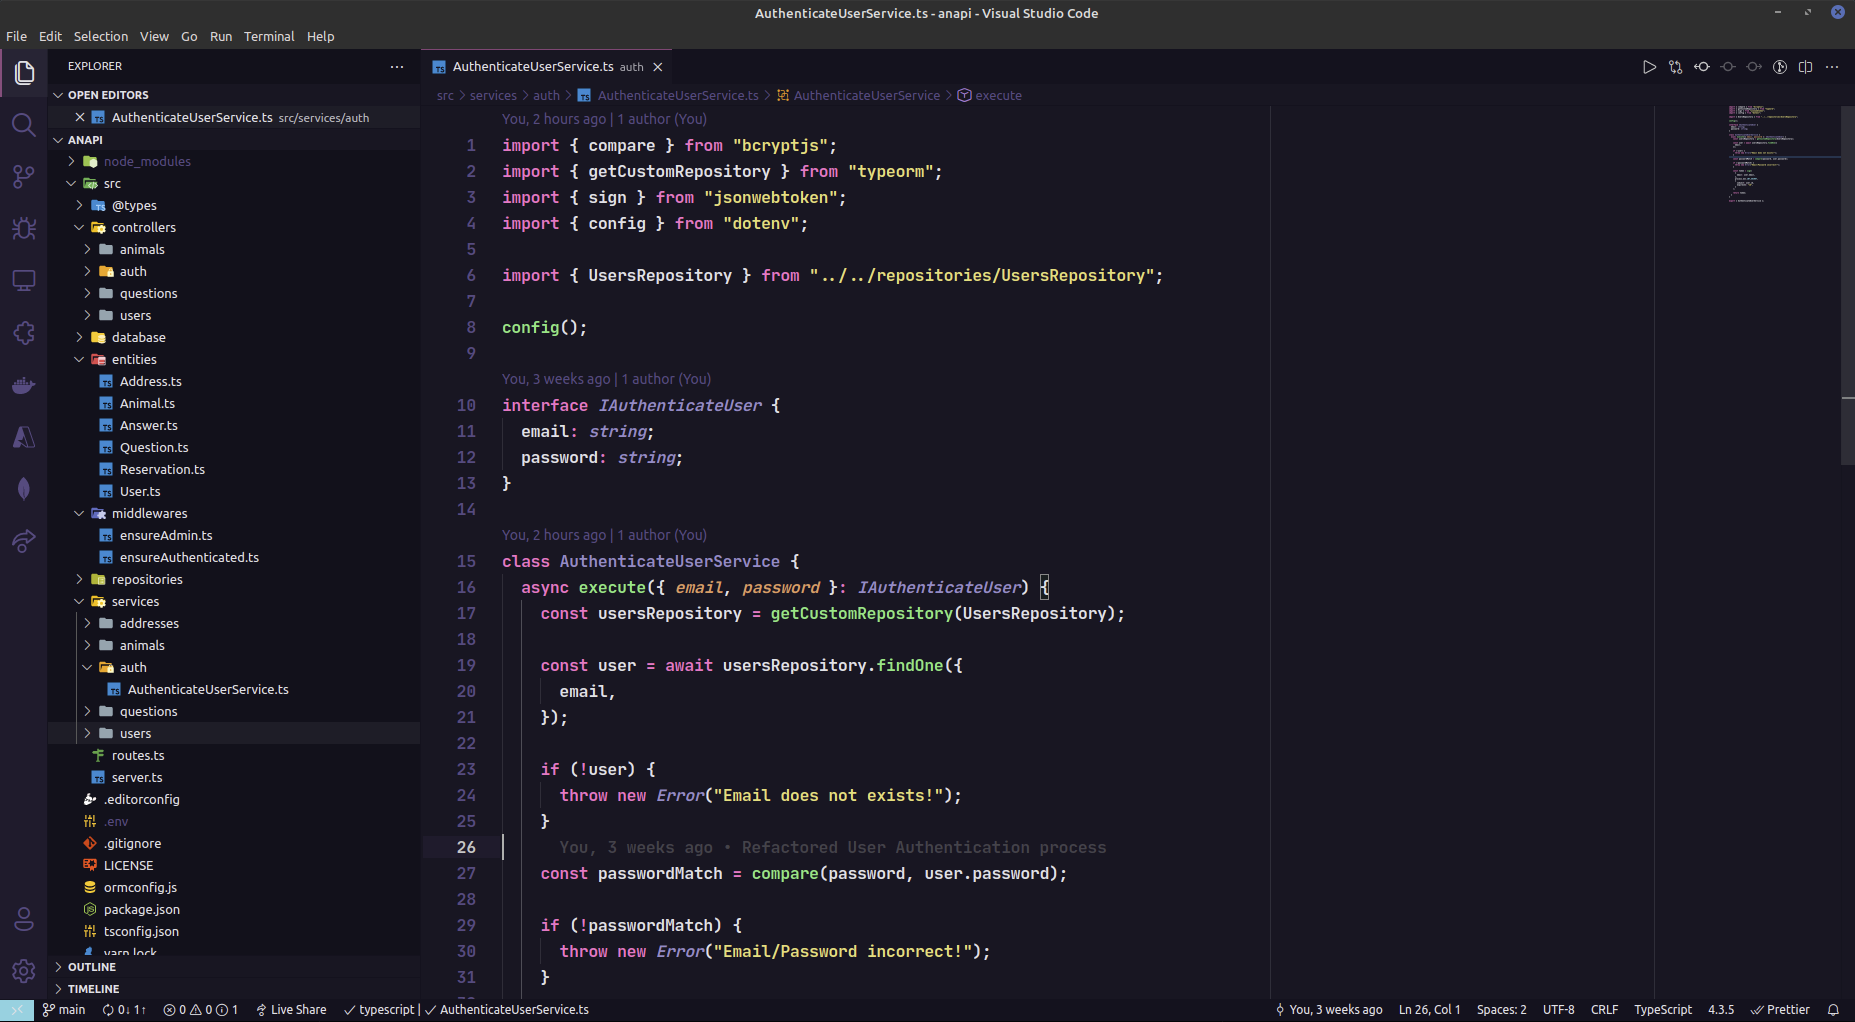Open the Search view icon
The height and width of the screenshot is (1022, 1855).
point(24,125)
